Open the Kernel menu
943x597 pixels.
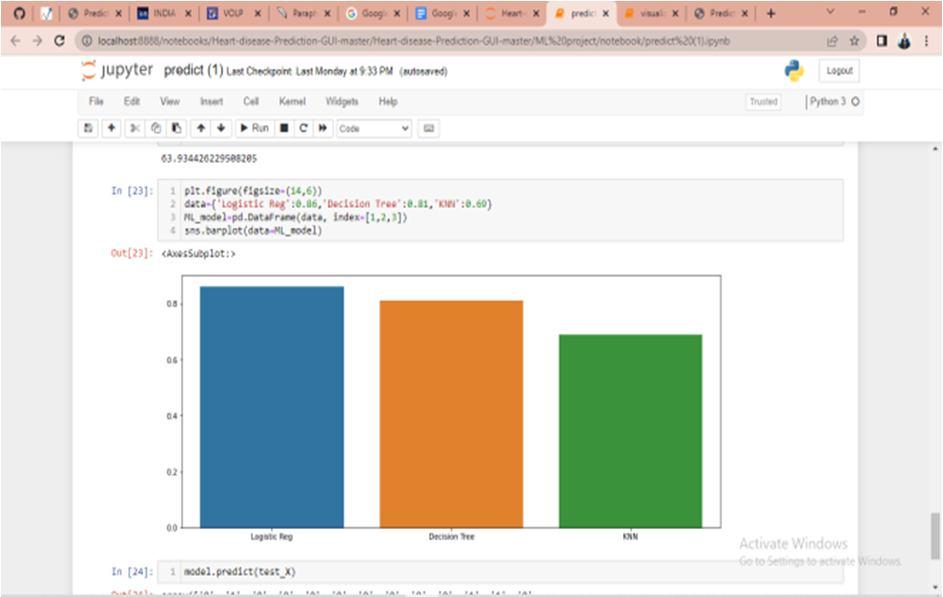292,101
